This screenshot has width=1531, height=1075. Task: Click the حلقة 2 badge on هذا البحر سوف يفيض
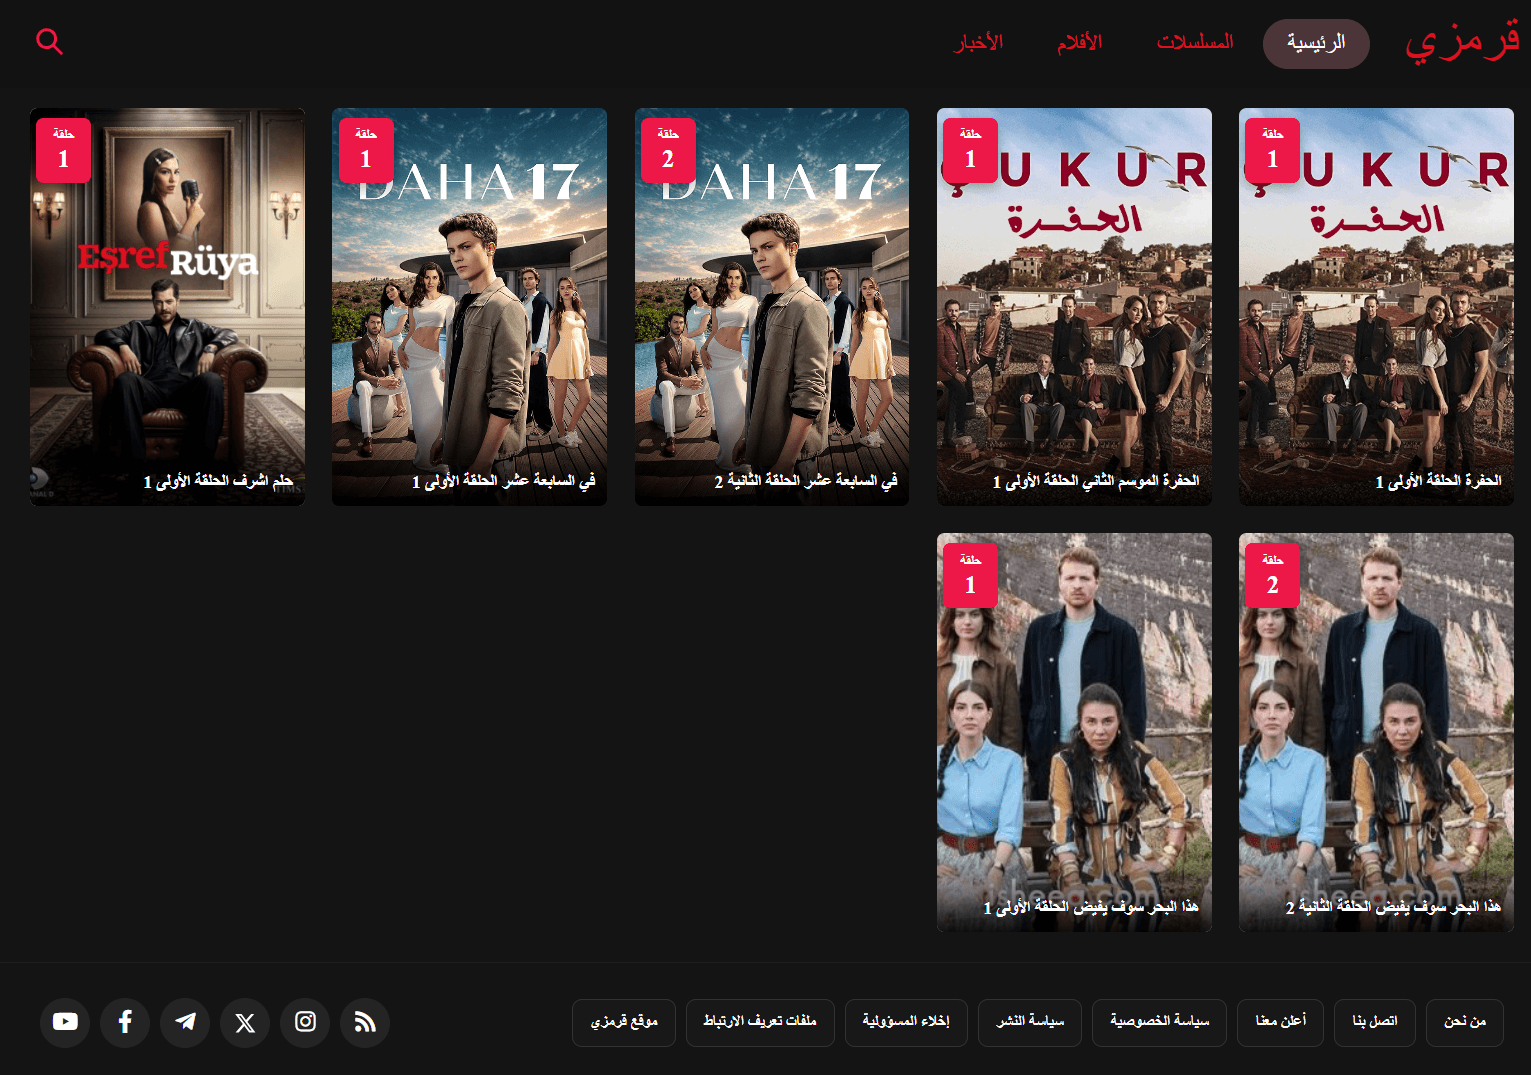coord(1272,576)
